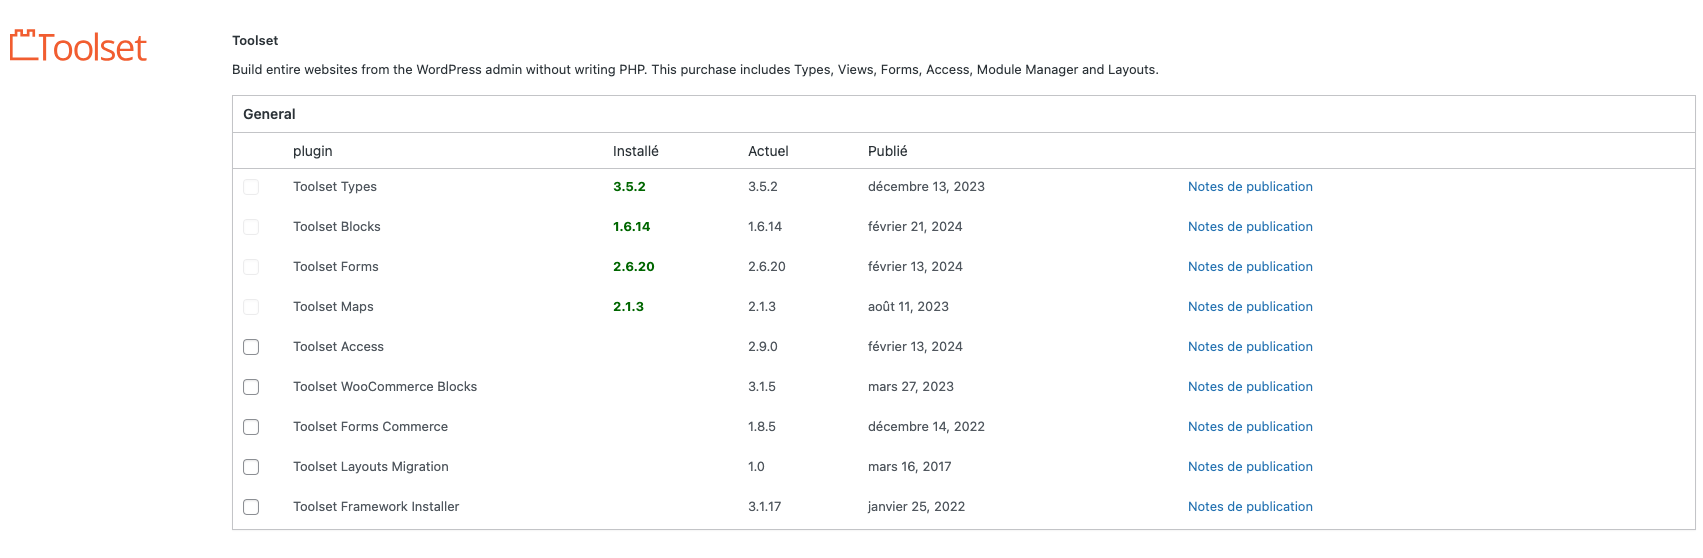The height and width of the screenshot is (558, 1703).
Task: Tick the Toolset WooCommerce Blocks checkbox
Action: tap(251, 387)
